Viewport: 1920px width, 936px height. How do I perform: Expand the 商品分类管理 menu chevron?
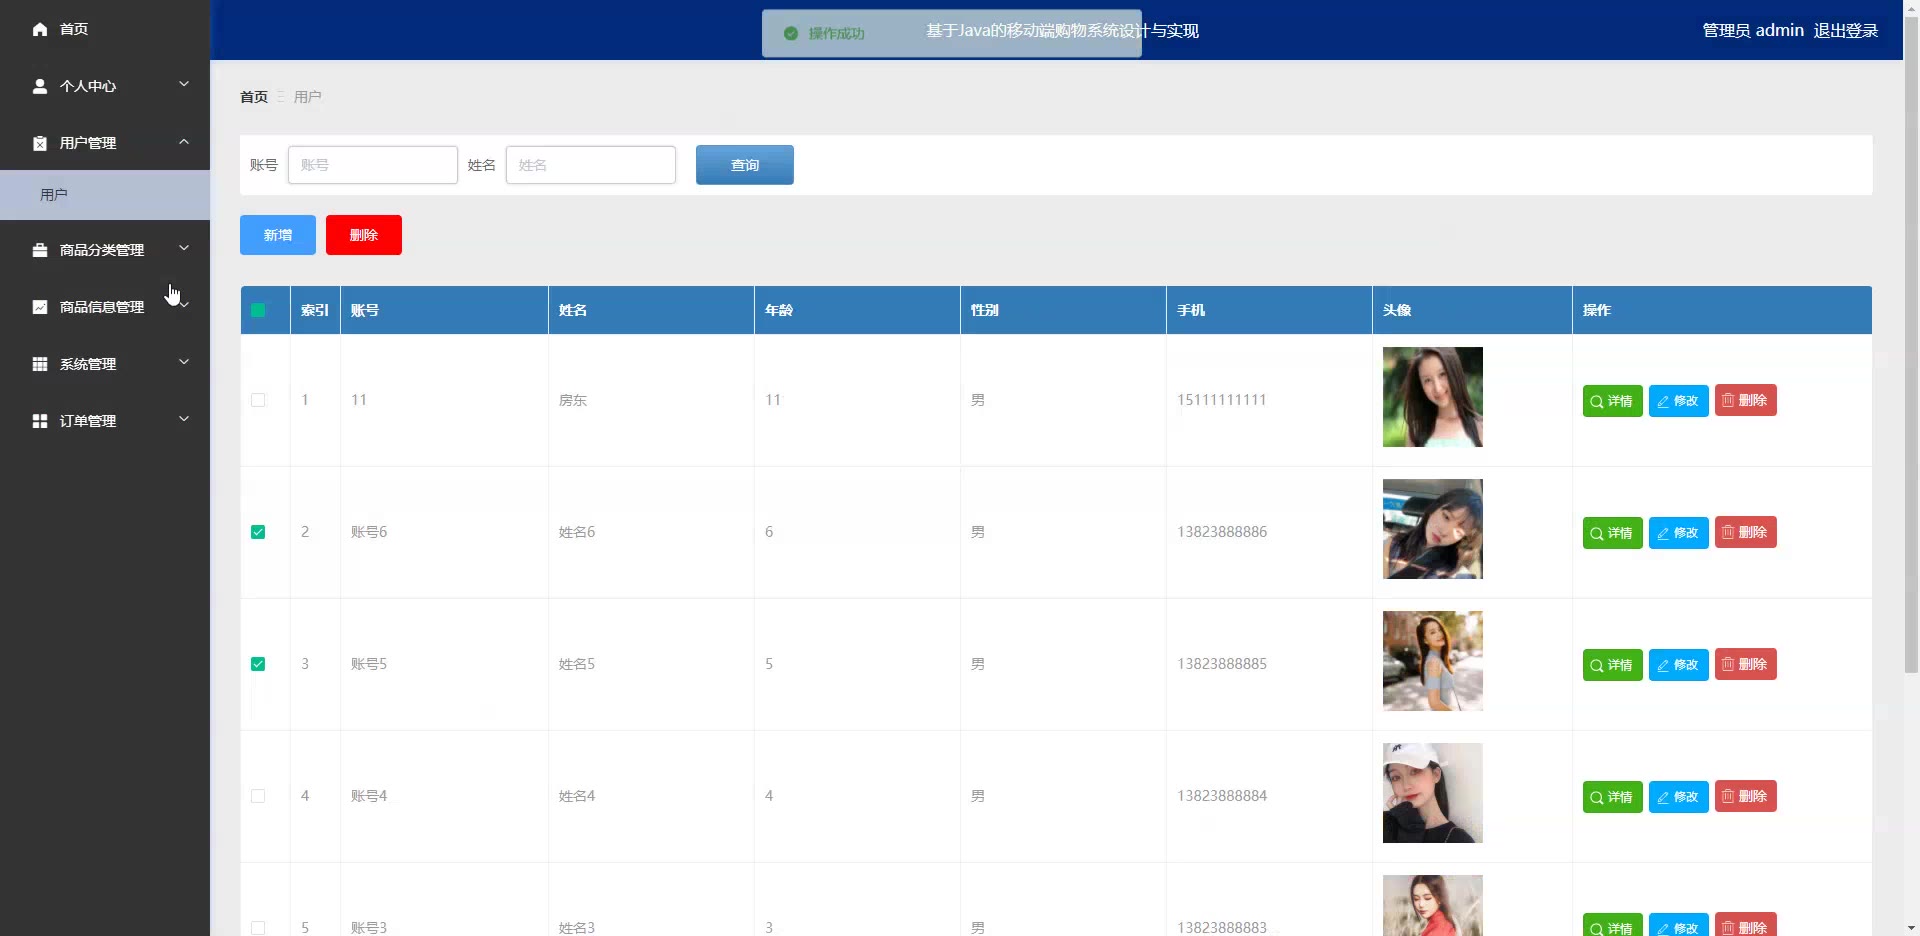[x=184, y=249]
